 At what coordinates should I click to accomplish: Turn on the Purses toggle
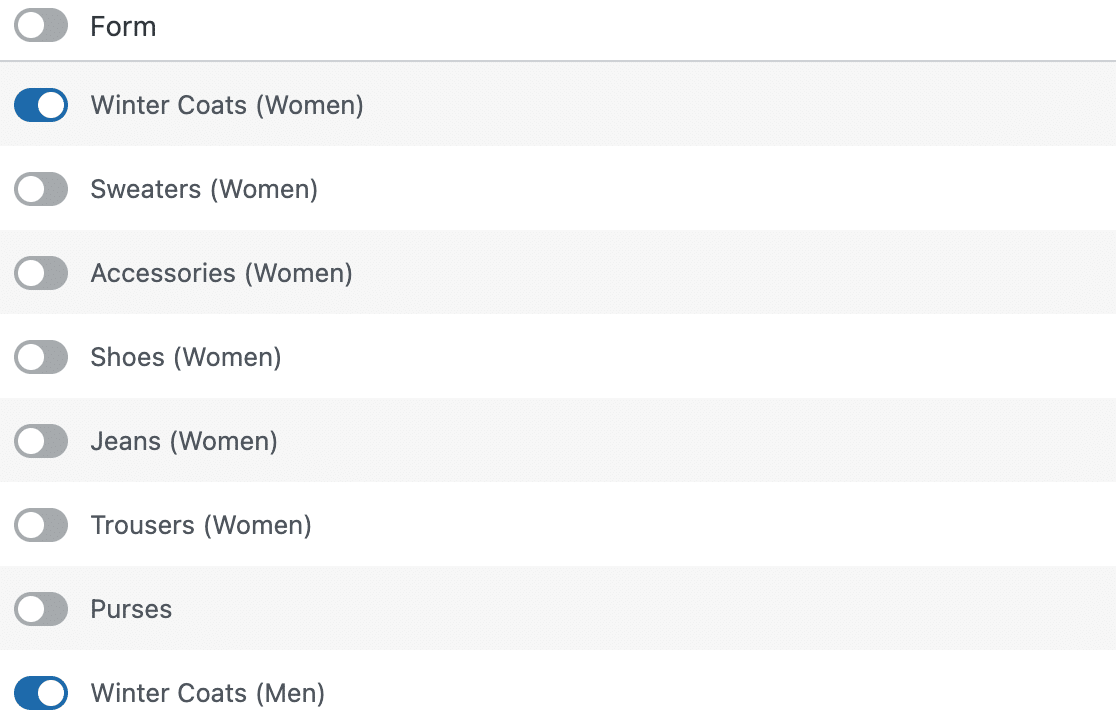tap(41, 609)
